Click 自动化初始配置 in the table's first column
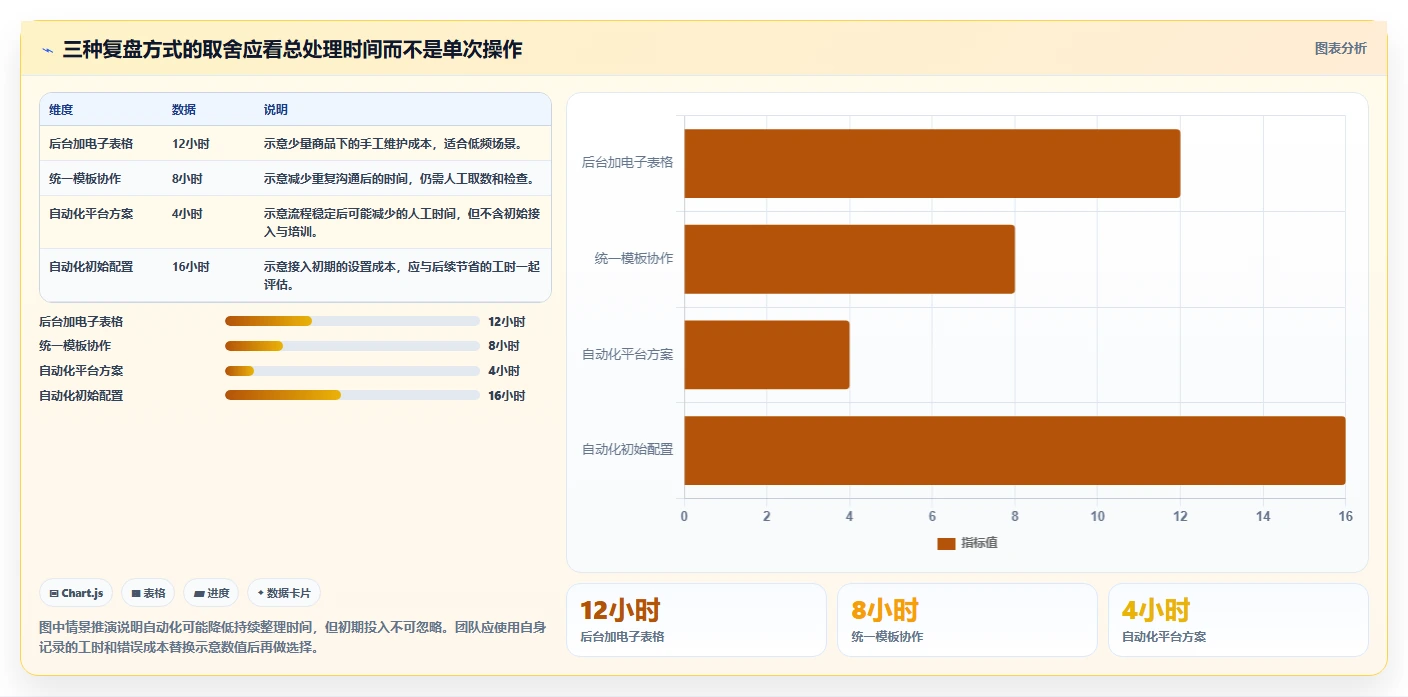This screenshot has width=1408, height=697. pyautogui.click(x=91, y=266)
